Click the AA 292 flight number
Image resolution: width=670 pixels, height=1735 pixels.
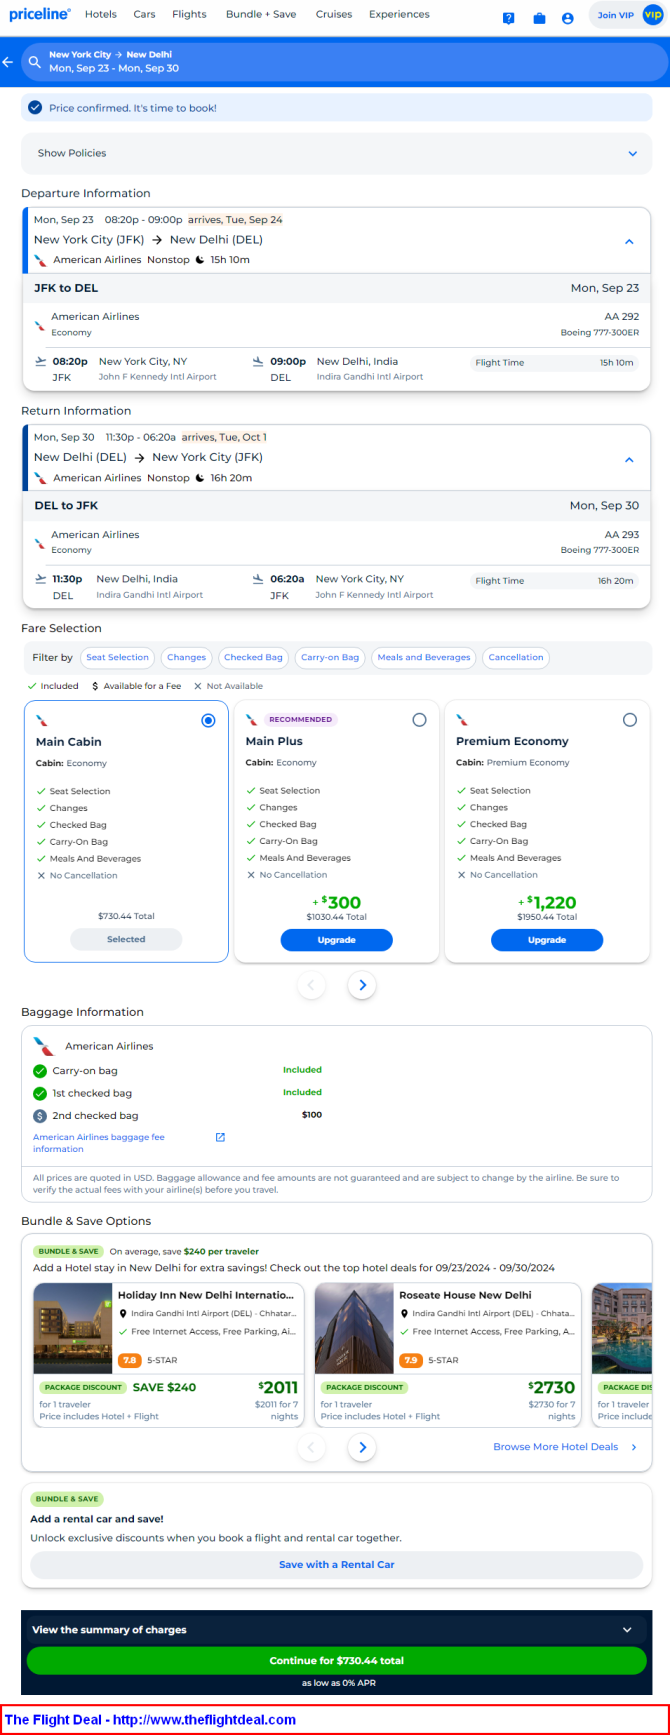point(621,317)
